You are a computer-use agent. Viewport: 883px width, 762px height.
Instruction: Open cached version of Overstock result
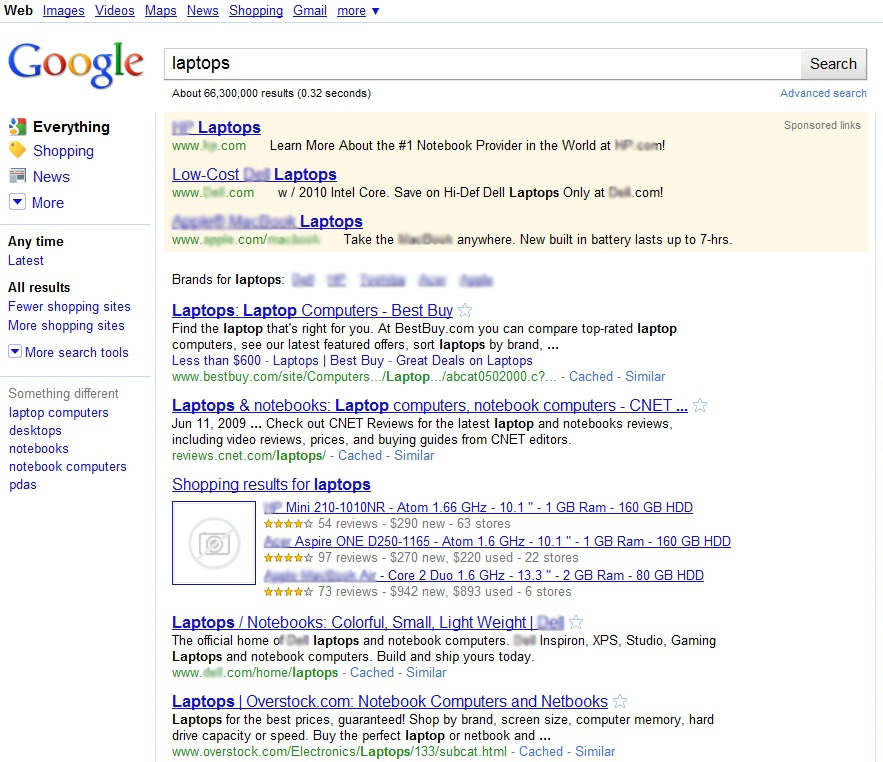coord(541,751)
